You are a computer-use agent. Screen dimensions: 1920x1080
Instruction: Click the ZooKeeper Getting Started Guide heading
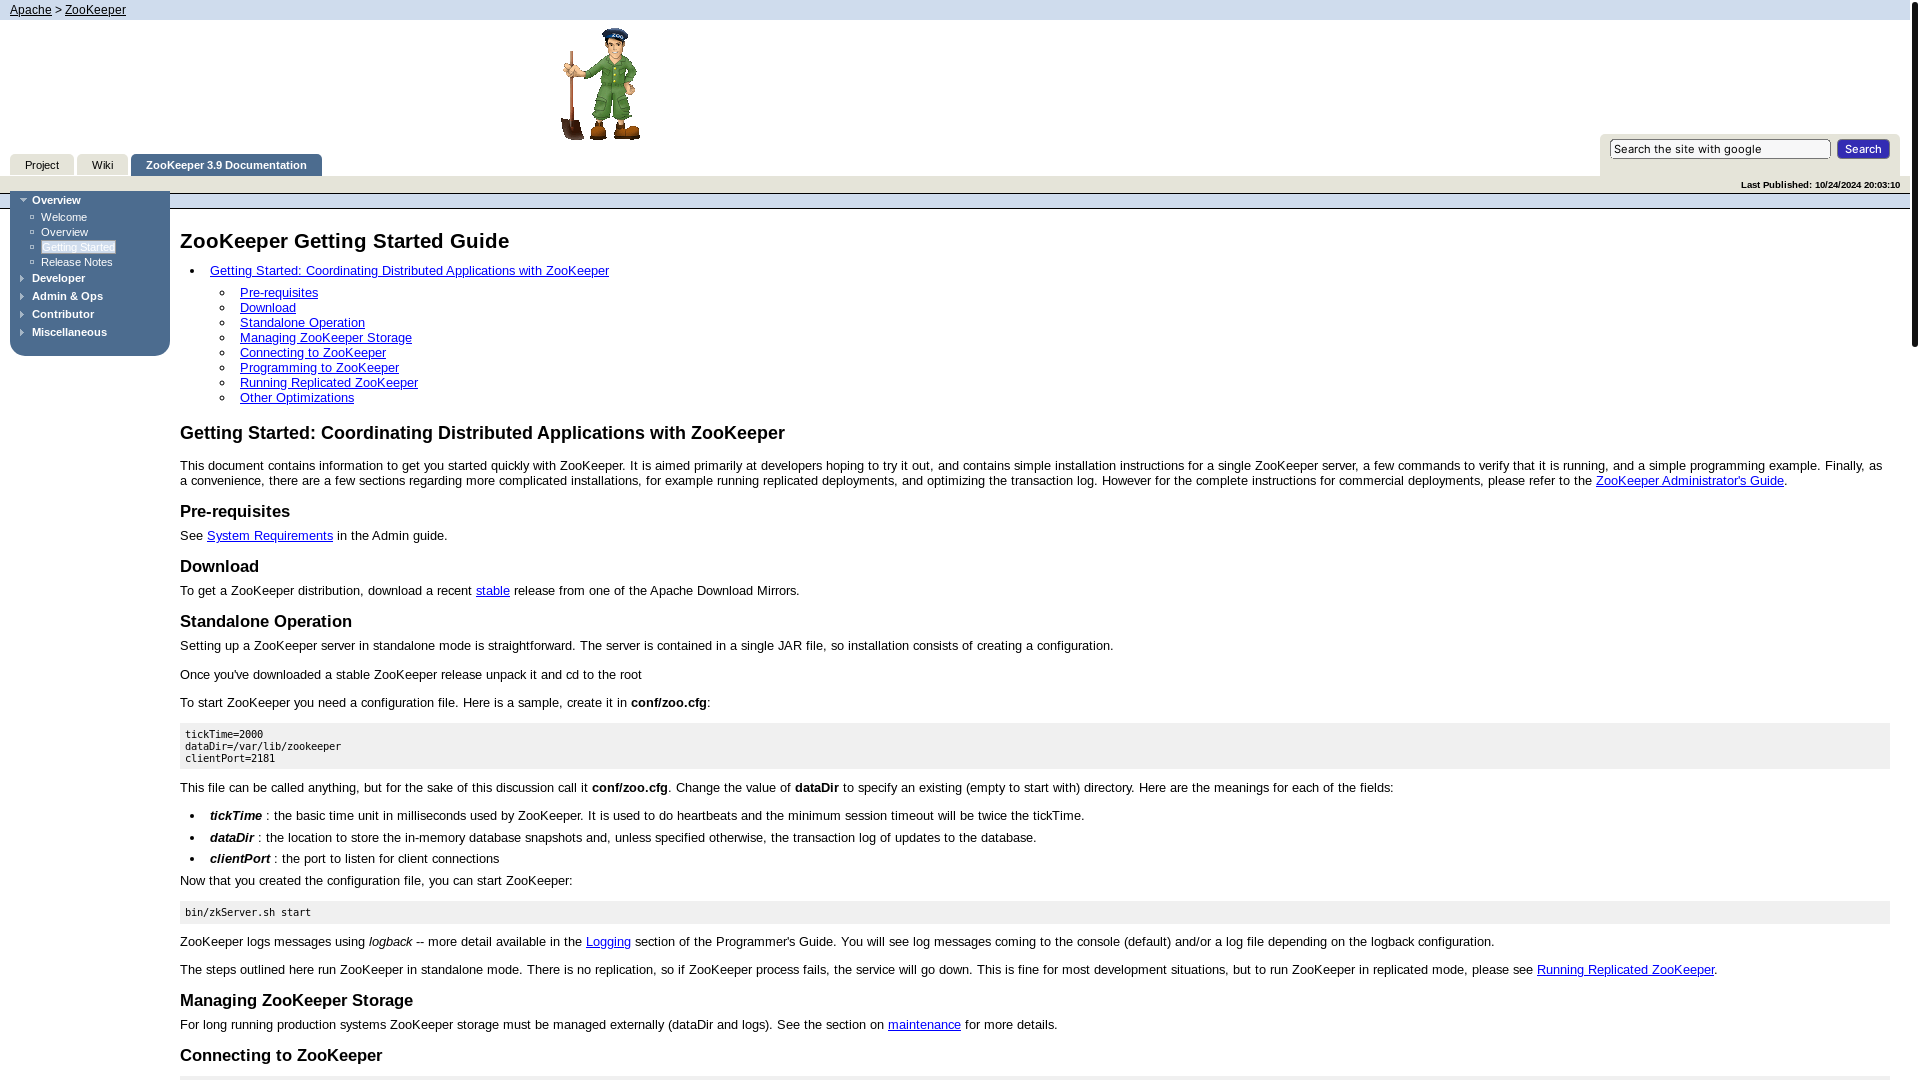[x=344, y=241]
